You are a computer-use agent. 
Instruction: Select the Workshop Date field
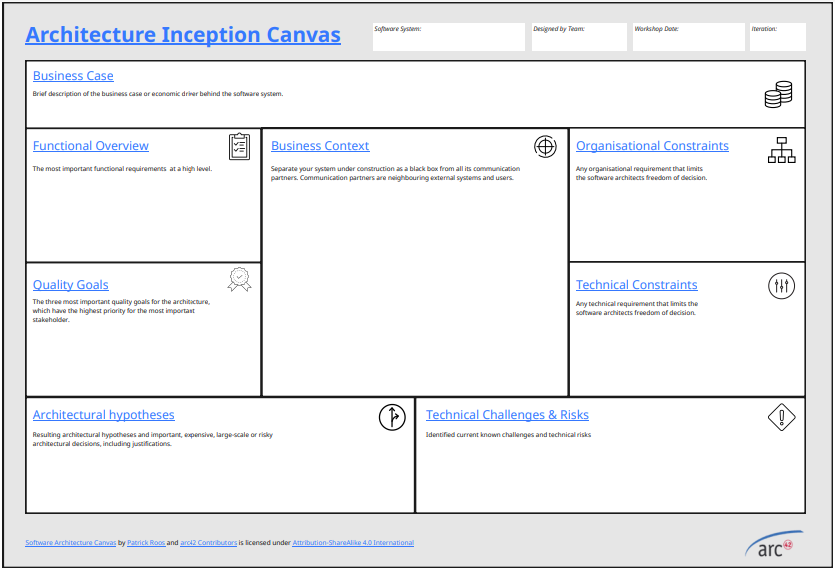pyautogui.click(x=689, y=37)
